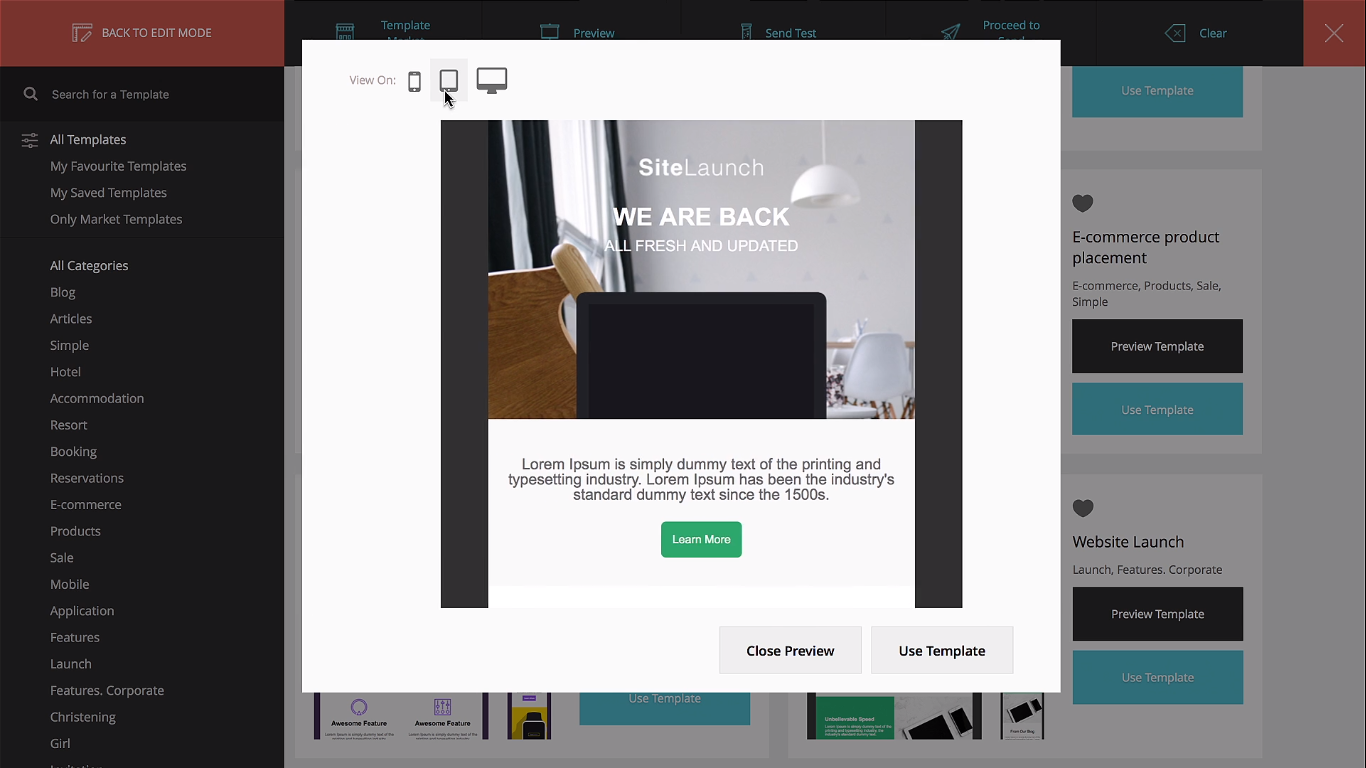Select the Sale category
1366x768 pixels.
(x=62, y=558)
